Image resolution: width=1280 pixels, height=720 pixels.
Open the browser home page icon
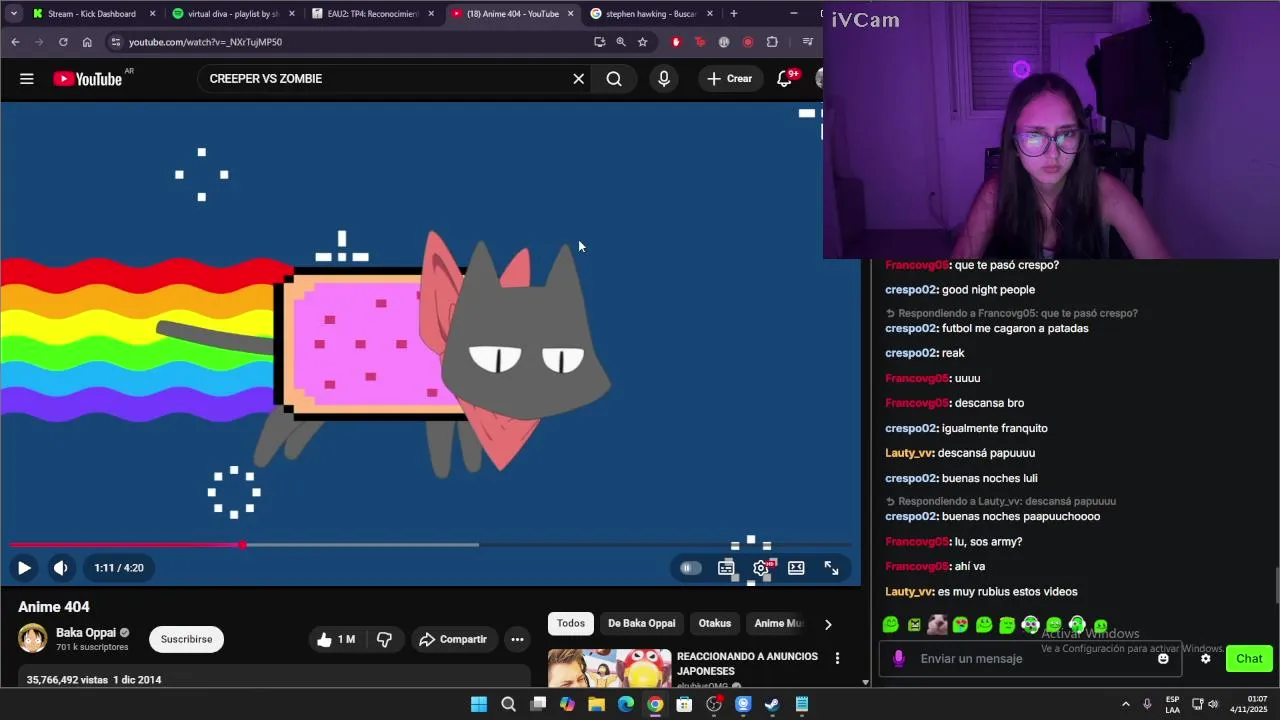87,42
